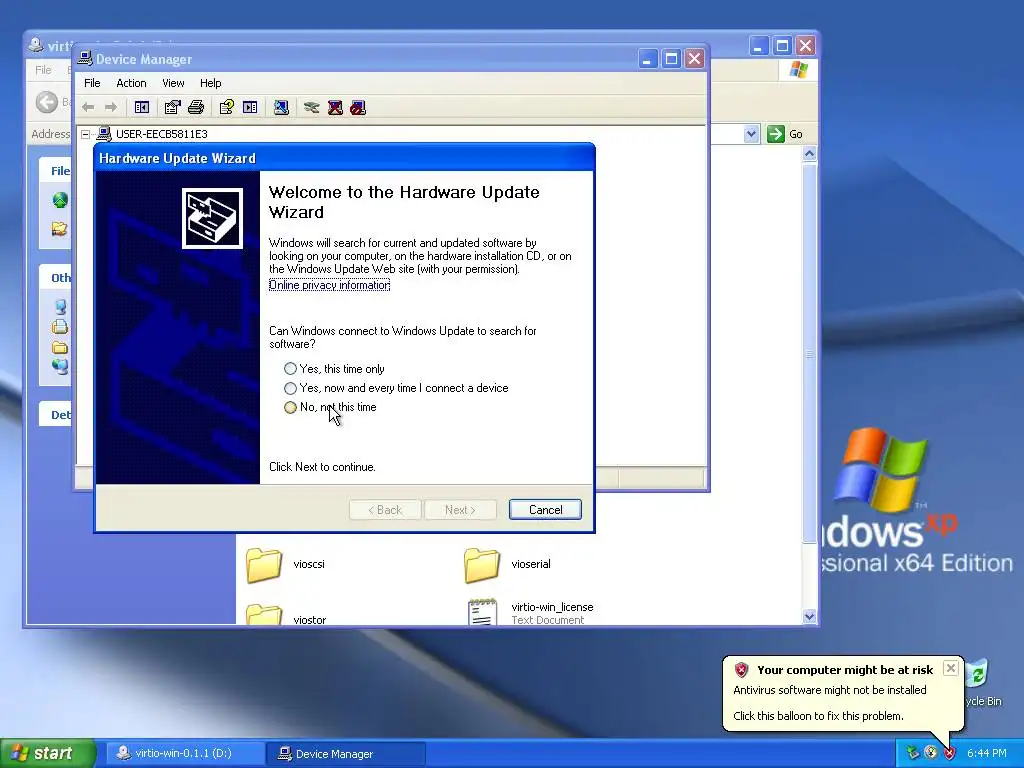Image resolution: width=1024 pixels, height=768 pixels.
Task: Click the vioserial folder name
Action: (531, 564)
